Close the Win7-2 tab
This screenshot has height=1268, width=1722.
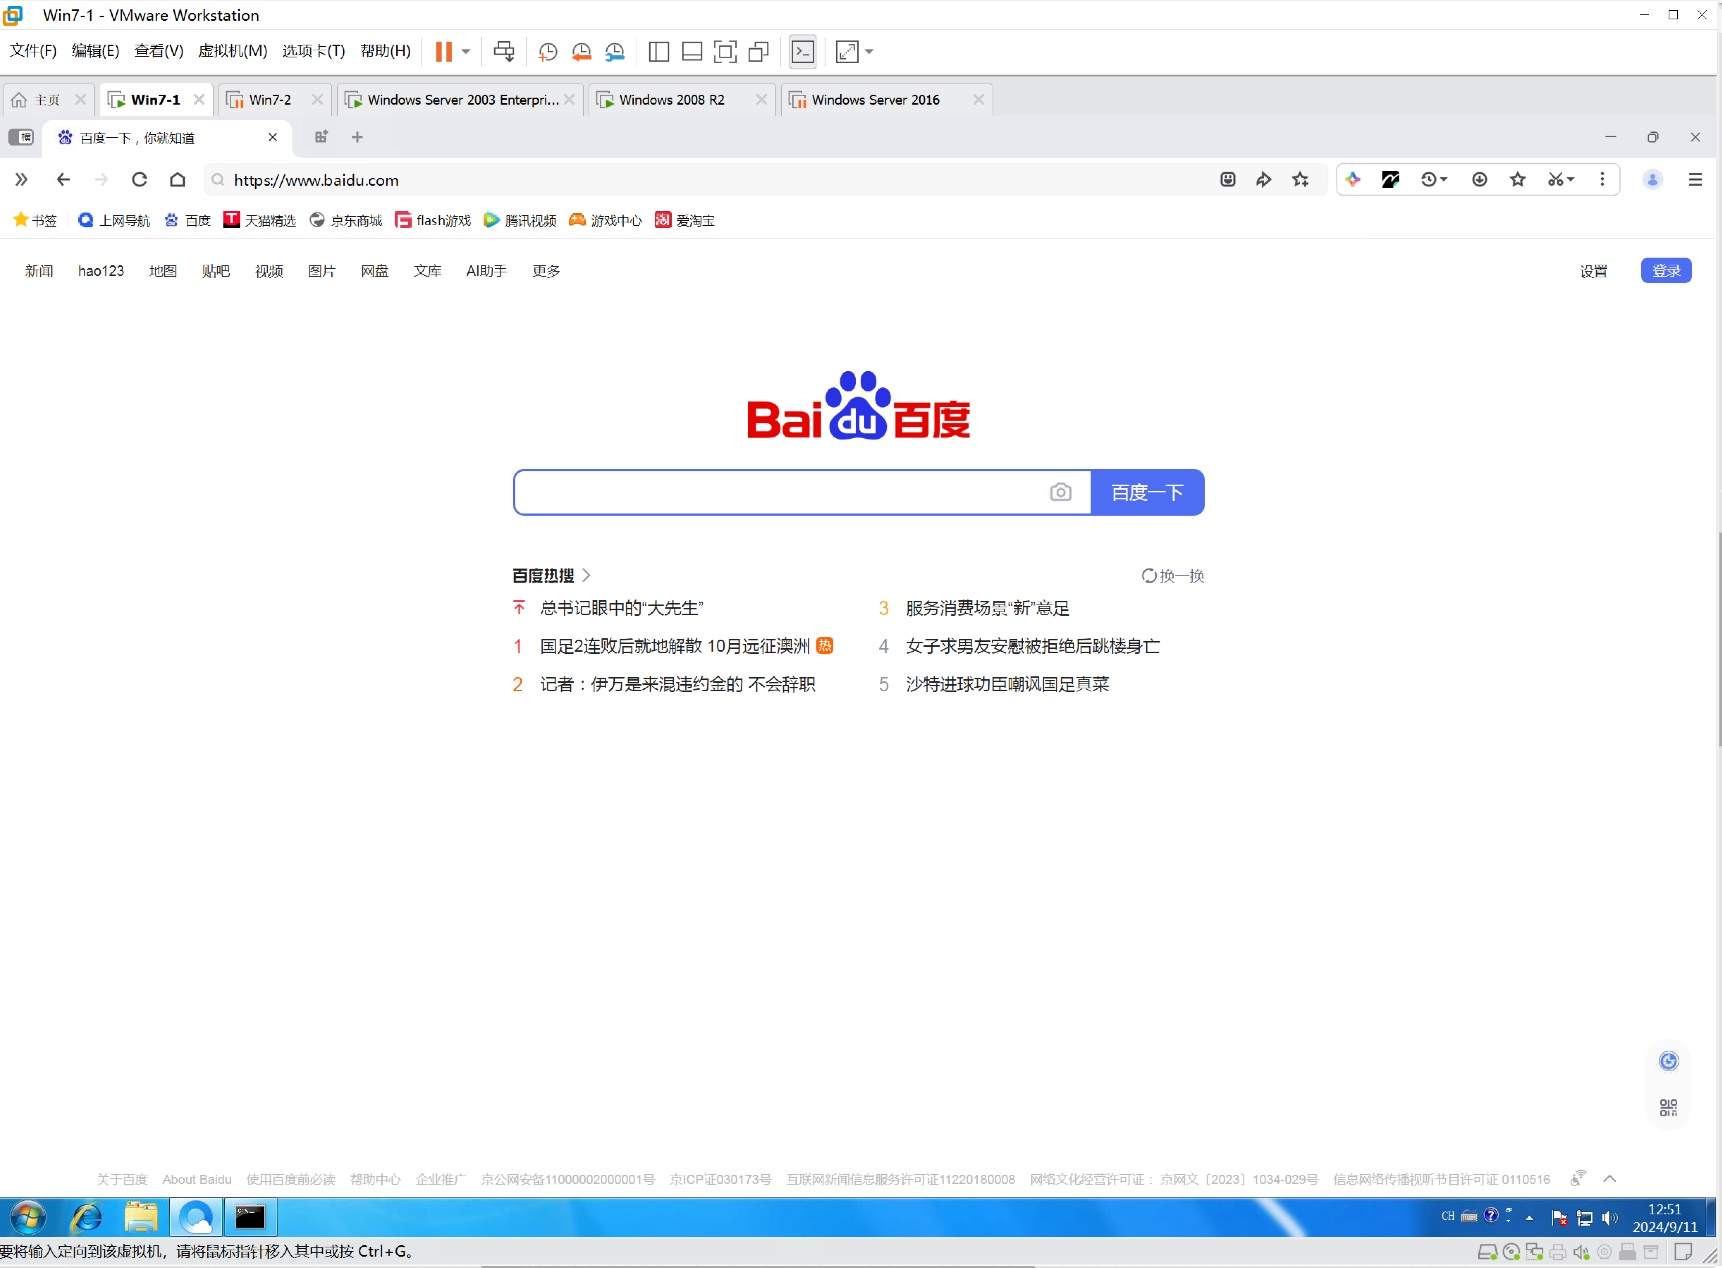[x=317, y=100]
